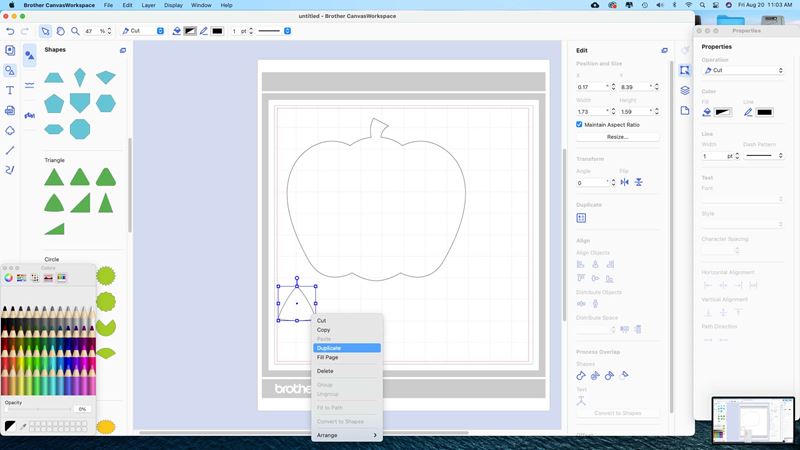Viewport: 800px width, 450px height.
Task: Open the Operation dropdown in Properties panel
Action: 742,71
